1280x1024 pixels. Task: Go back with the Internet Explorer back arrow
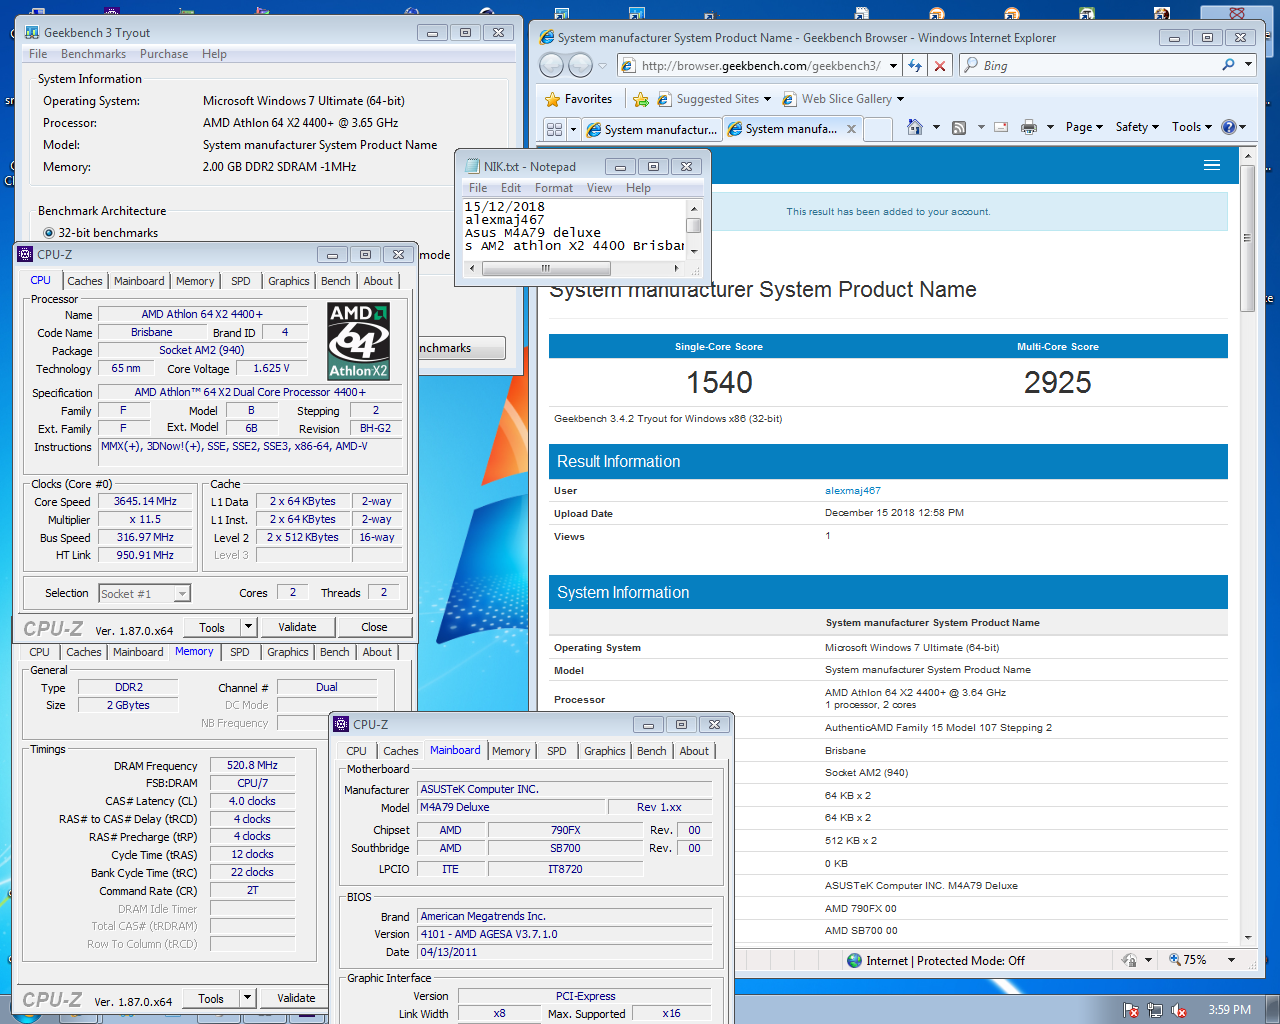551,66
